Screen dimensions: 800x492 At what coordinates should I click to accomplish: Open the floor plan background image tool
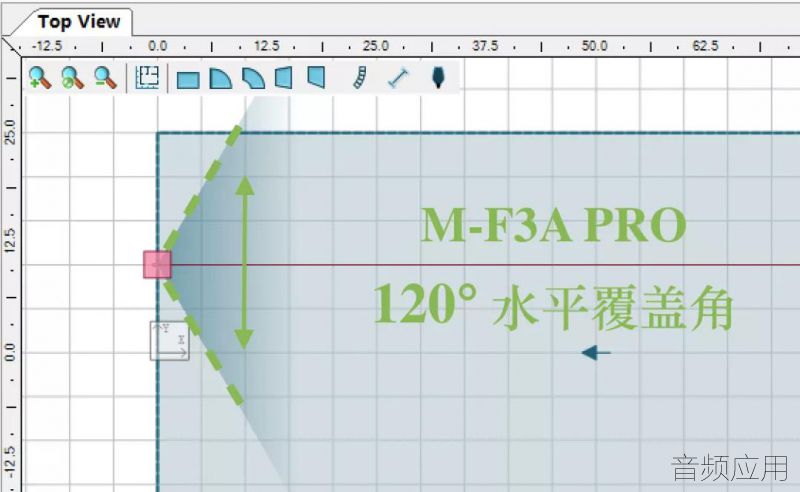coord(147,78)
